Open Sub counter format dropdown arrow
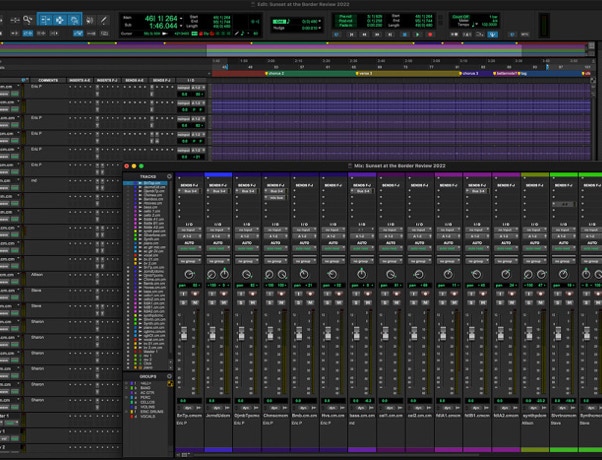This screenshot has width=602, height=460. [x=181, y=25]
